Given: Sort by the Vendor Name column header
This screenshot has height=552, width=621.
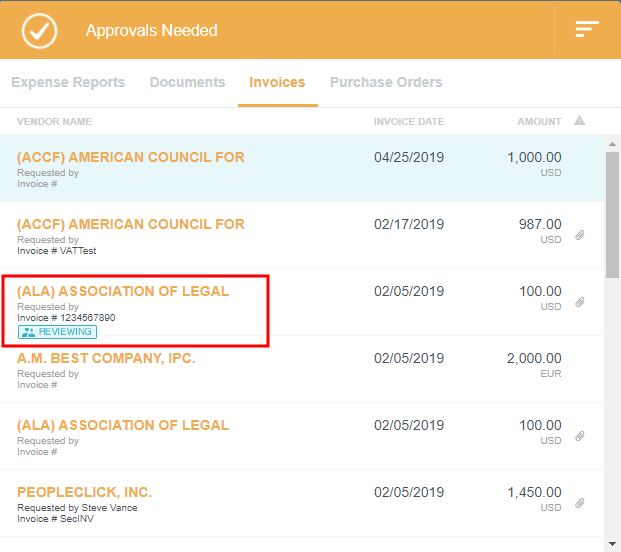Looking at the screenshot, I should click(x=54, y=122).
